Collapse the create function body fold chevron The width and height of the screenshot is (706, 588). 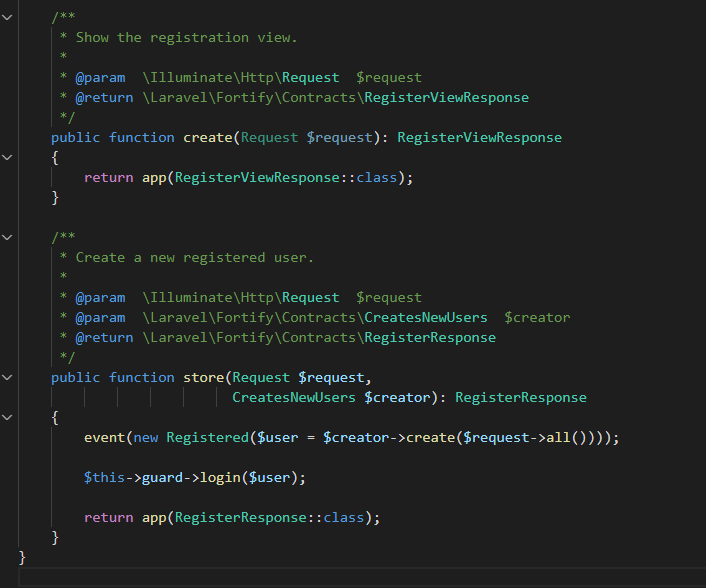tap(7, 158)
